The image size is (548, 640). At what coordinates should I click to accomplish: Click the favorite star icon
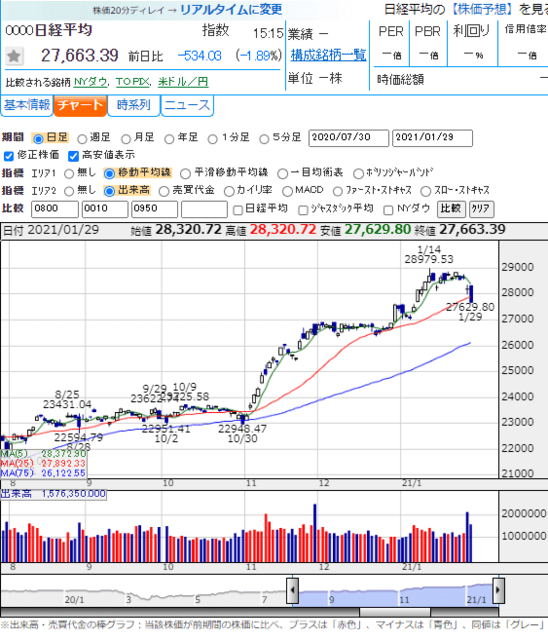(14, 56)
